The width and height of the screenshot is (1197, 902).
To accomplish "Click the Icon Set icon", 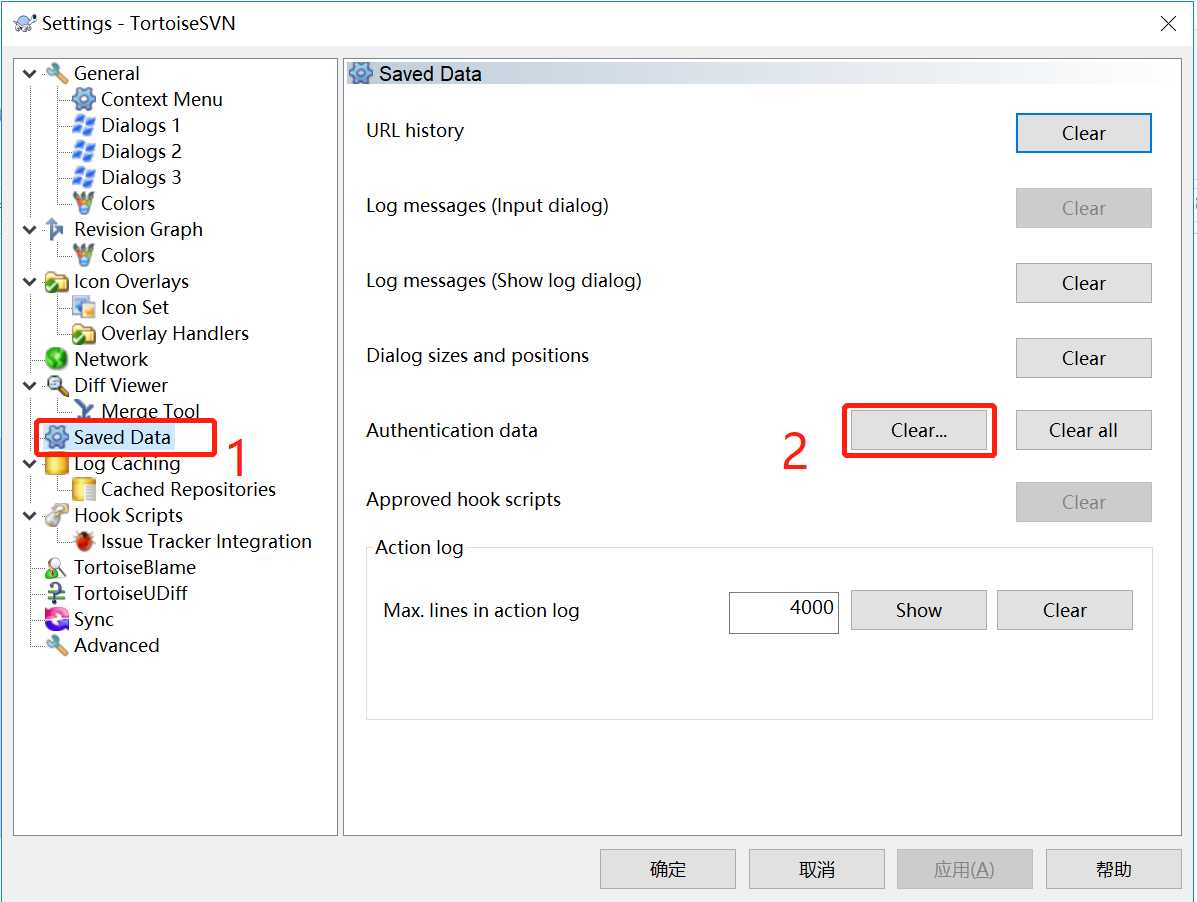I will (x=83, y=308).
